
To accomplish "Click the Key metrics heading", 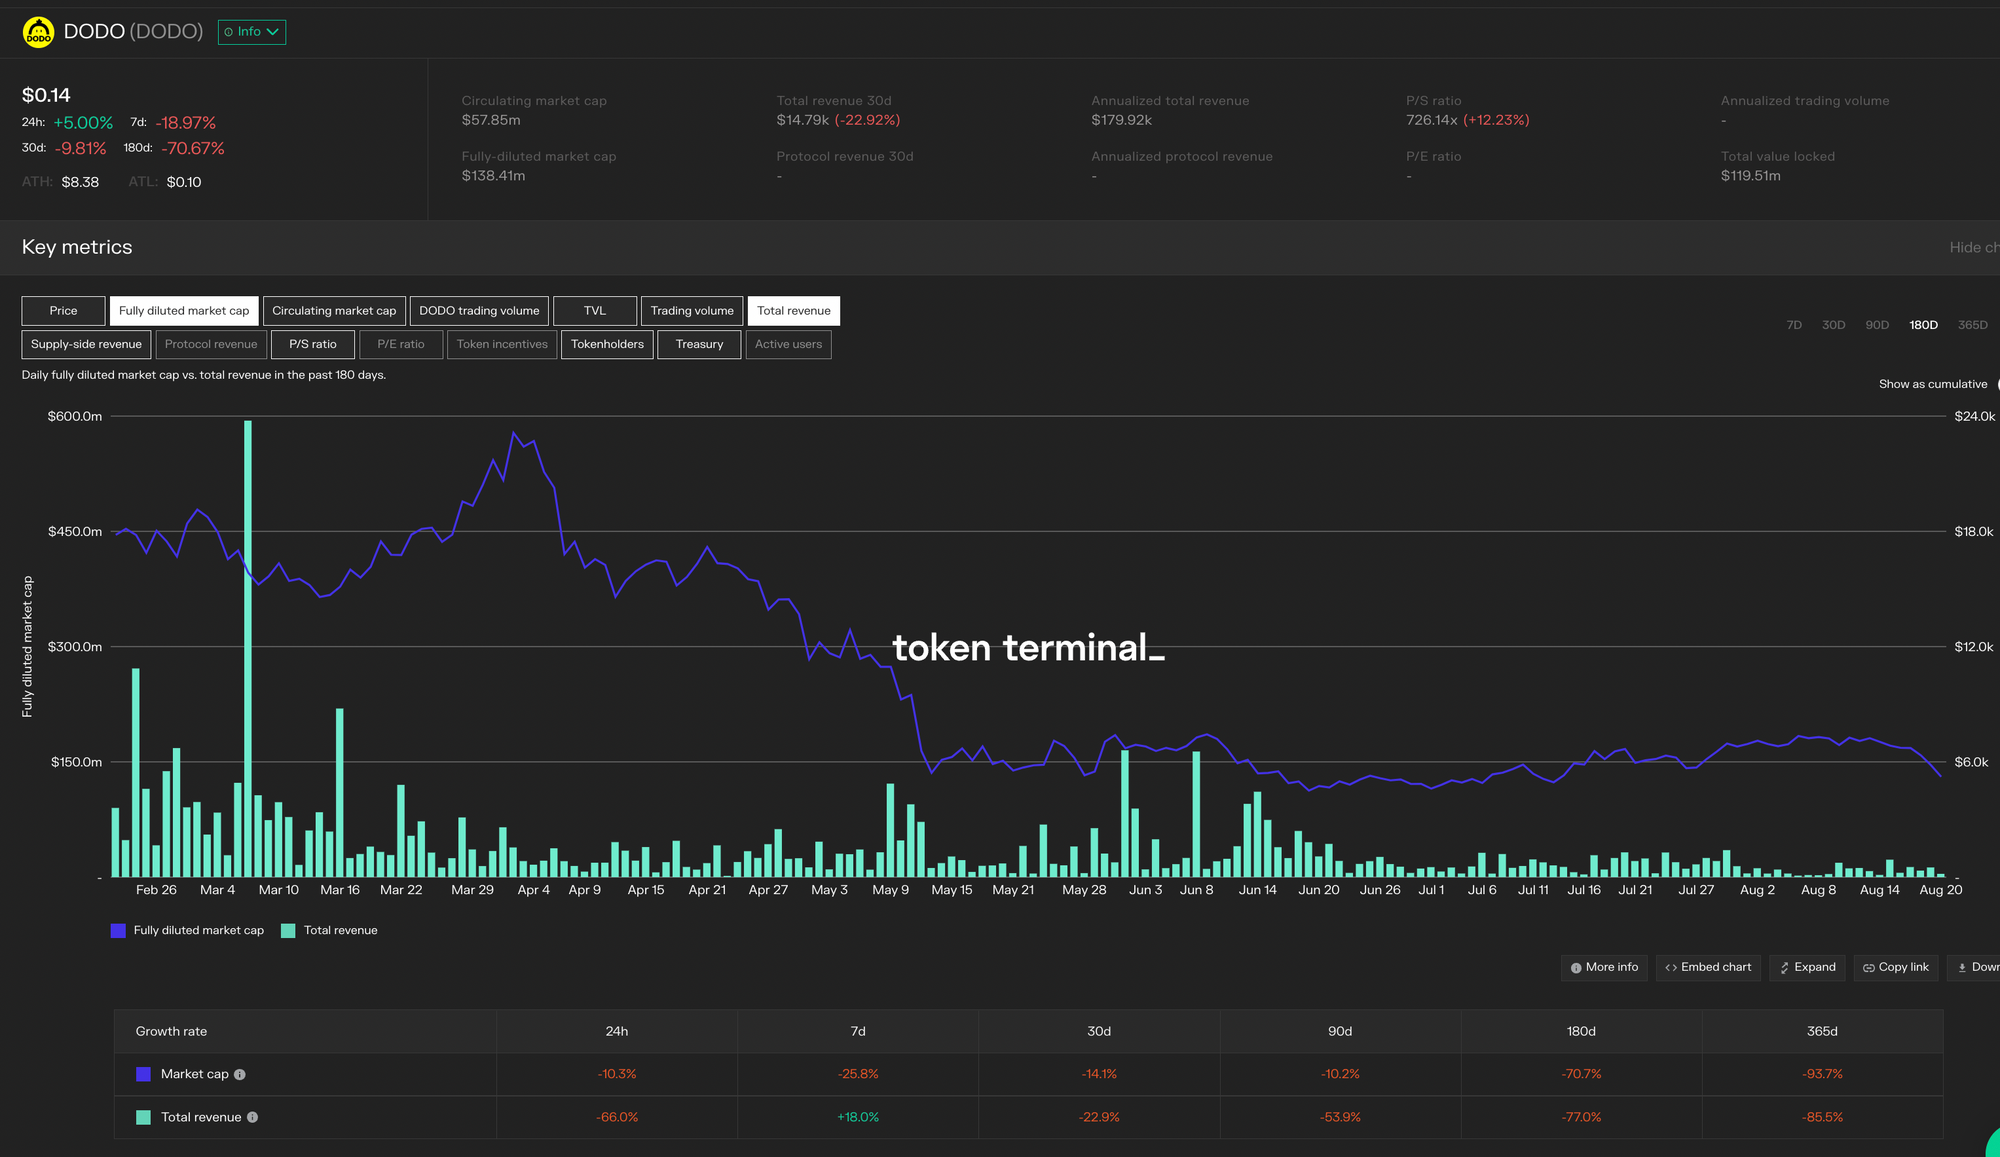I will tap(77, 247).
